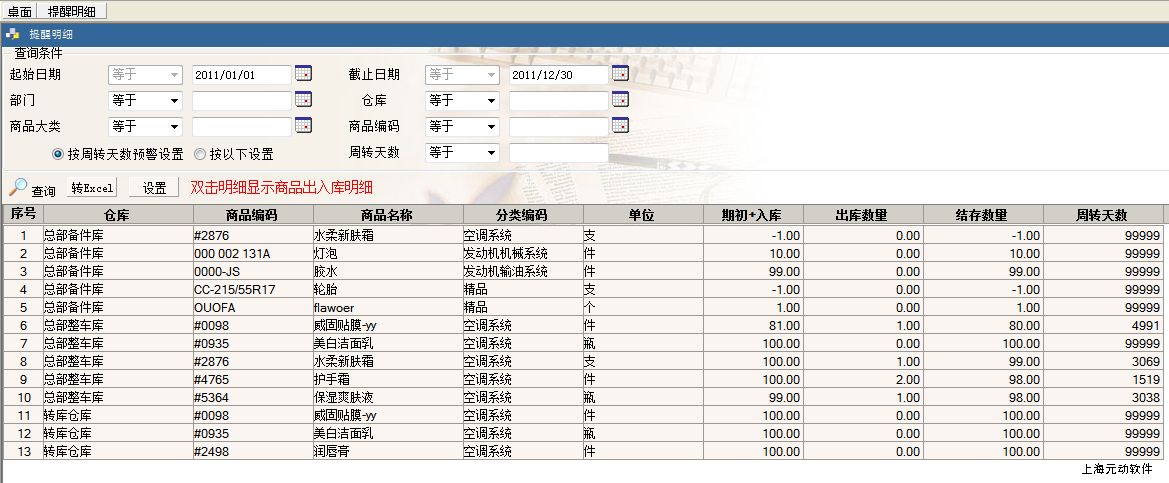Expand the 部门 operator dropdown

[x=174, y=101]
